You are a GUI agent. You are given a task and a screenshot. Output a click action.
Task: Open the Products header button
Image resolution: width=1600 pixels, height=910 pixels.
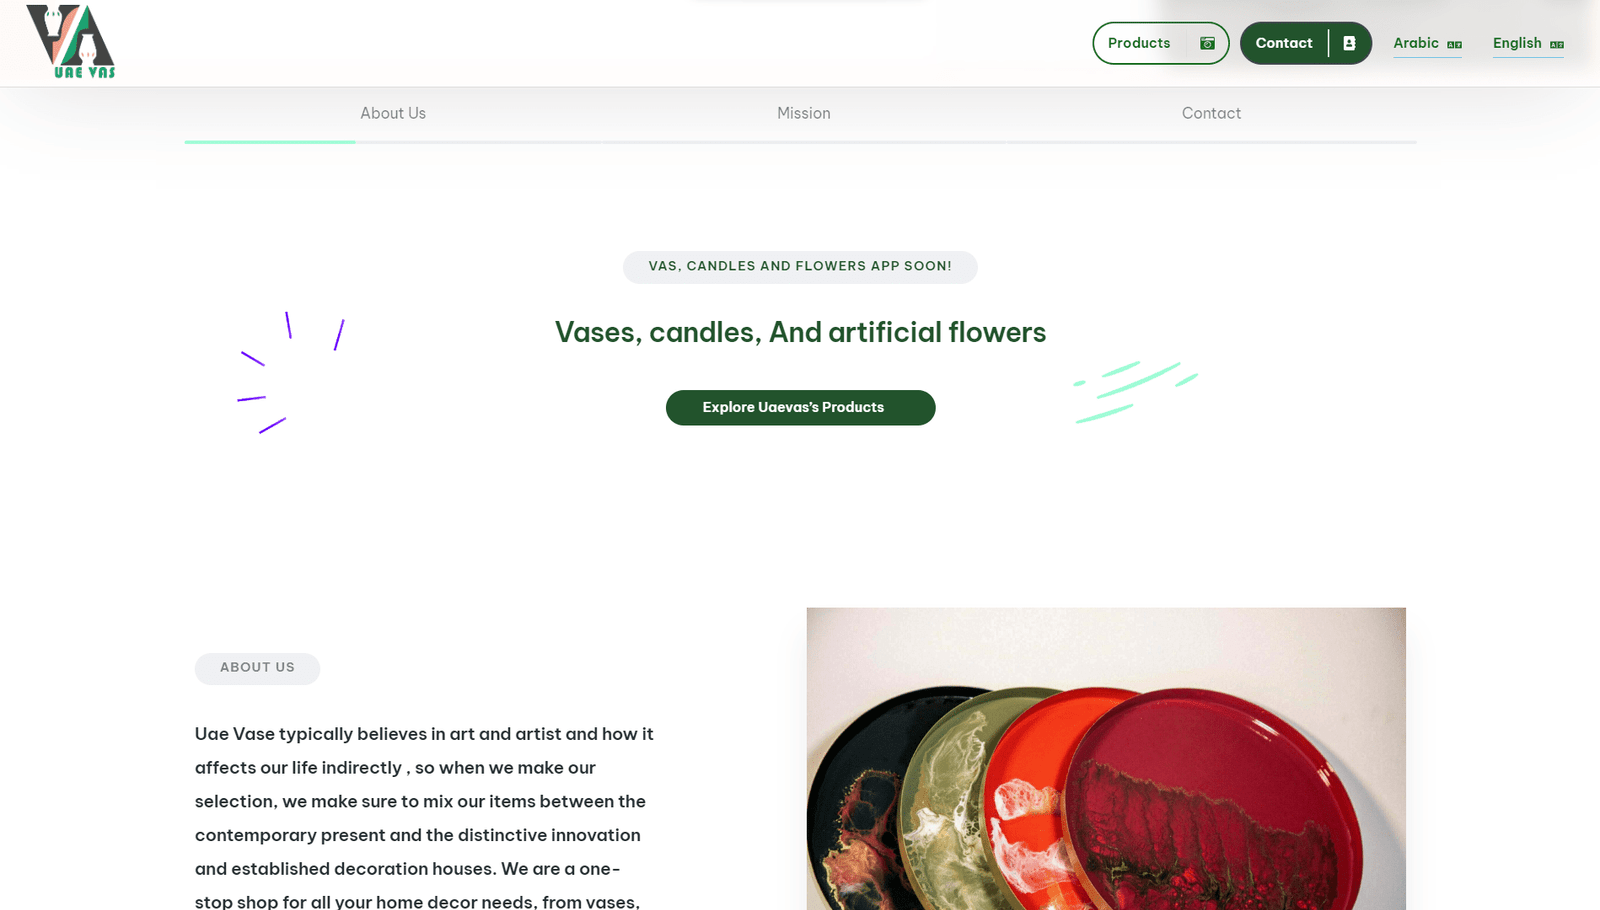click(x=1161, y=43)
